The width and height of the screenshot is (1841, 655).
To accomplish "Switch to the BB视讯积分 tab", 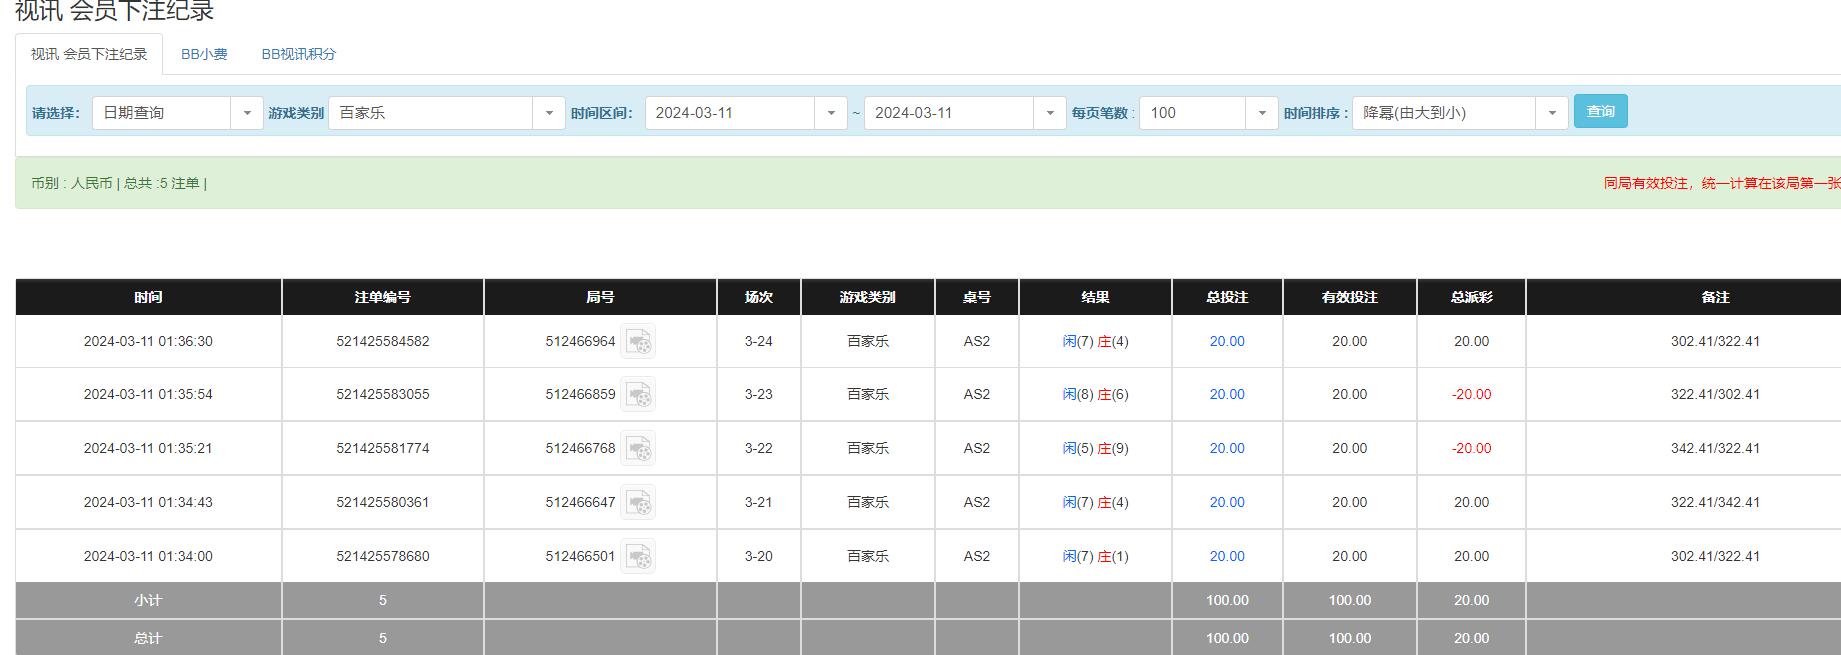I will click(x=299, y=54).
